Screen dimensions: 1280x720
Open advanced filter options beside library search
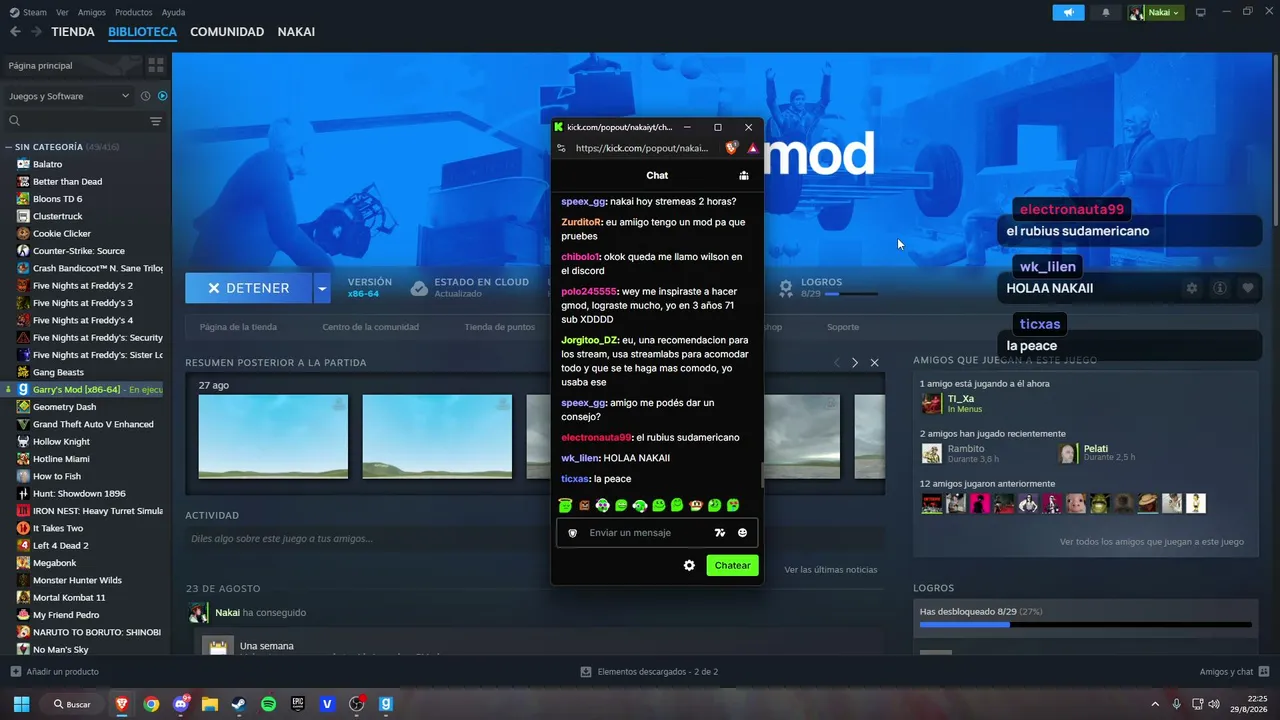(x=156, y=121)
